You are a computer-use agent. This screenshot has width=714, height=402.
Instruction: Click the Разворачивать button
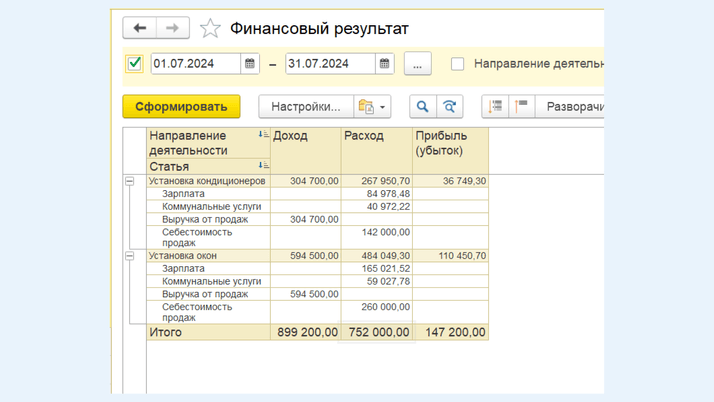pos(570,107)
